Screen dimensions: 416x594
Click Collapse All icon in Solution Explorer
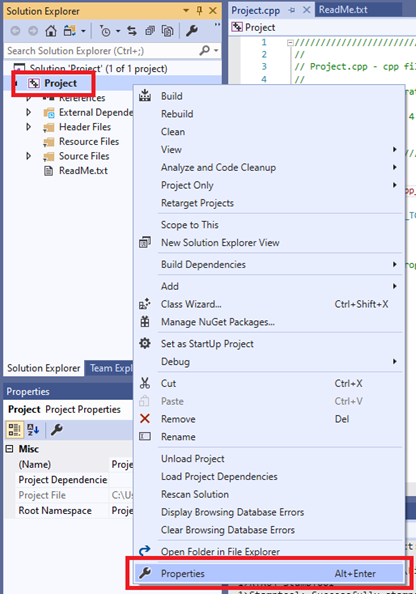click(150, 31)
